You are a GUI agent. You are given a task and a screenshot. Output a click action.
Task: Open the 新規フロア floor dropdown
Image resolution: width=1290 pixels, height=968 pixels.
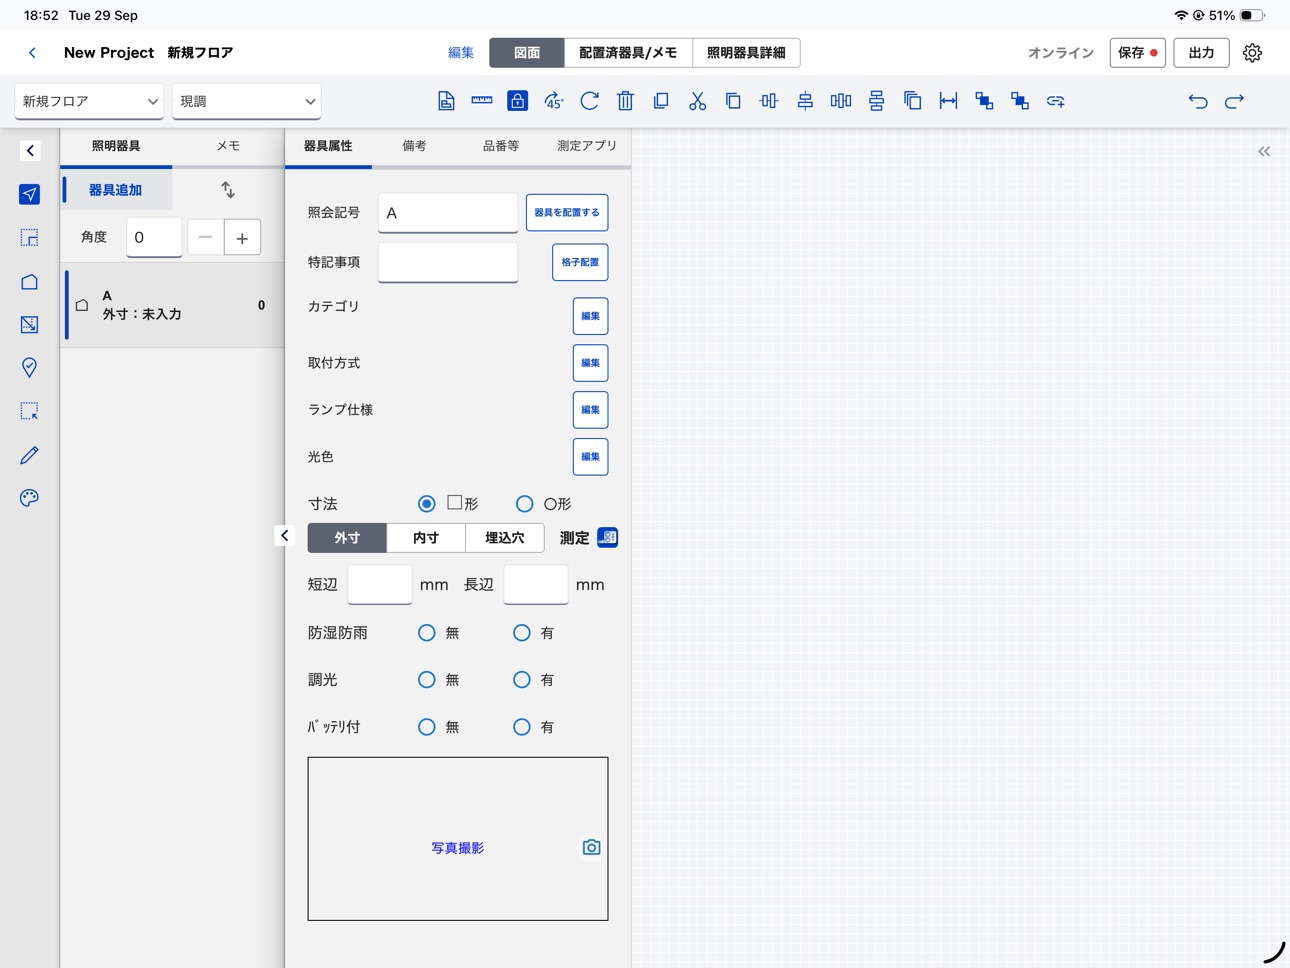click(89, 101)
